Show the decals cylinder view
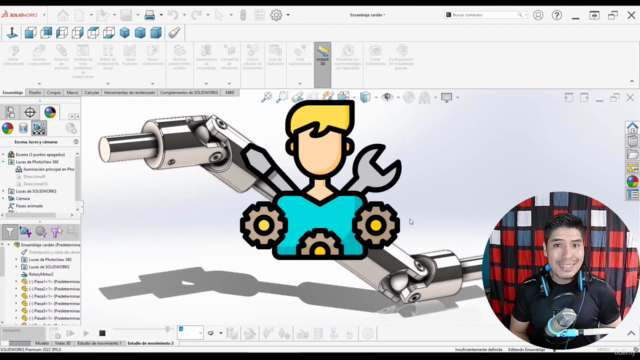Image resolution: width=640 pixels, height=360 pixels. click(x=23, y=128)
